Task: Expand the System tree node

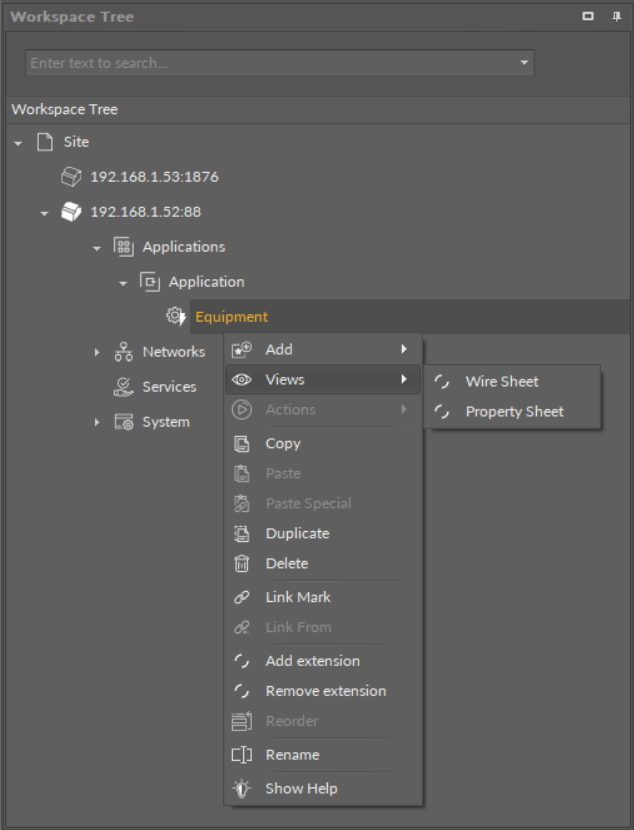Action: (x=97, y=422)
